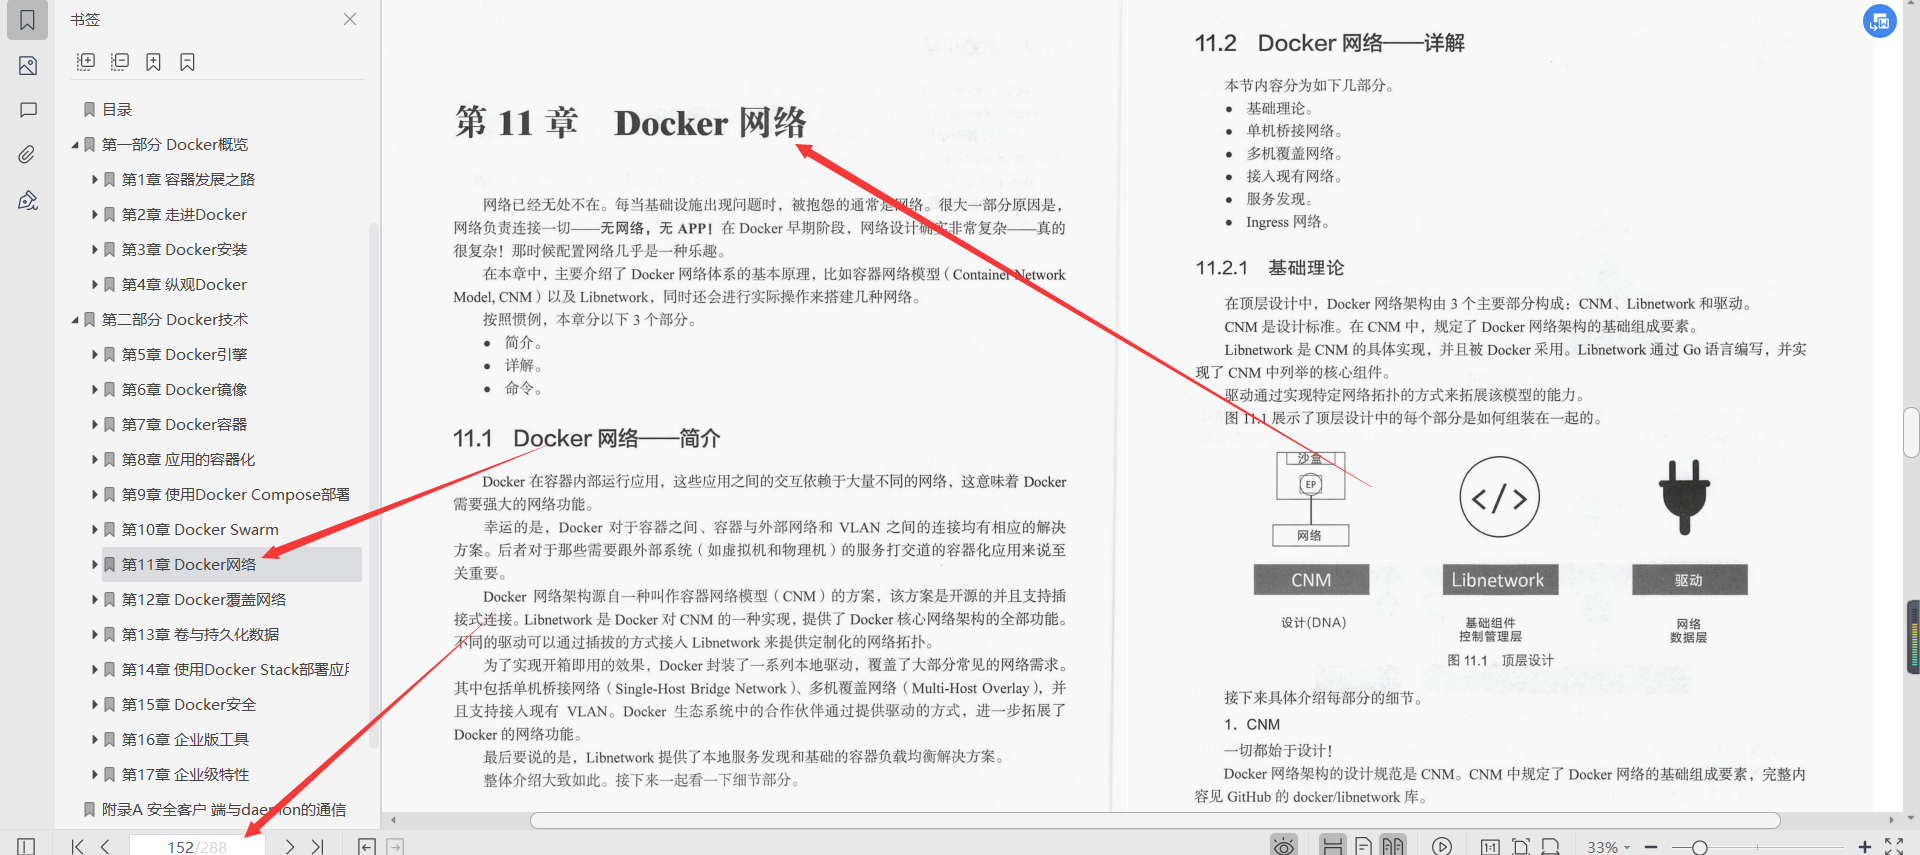Go to next view arrow

(395, 846)
